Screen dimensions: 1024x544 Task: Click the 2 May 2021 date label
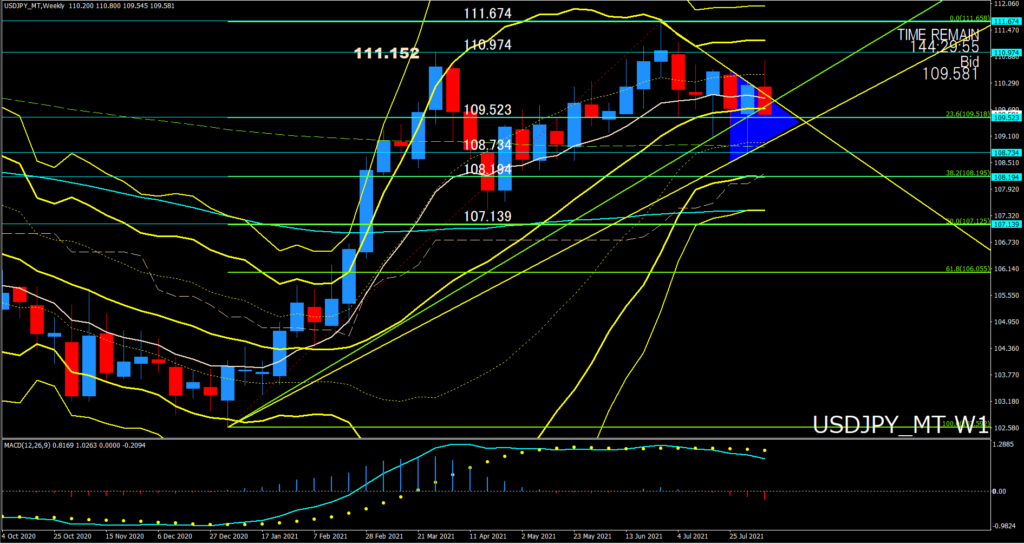pyautogui.click(x=539, y=536)
